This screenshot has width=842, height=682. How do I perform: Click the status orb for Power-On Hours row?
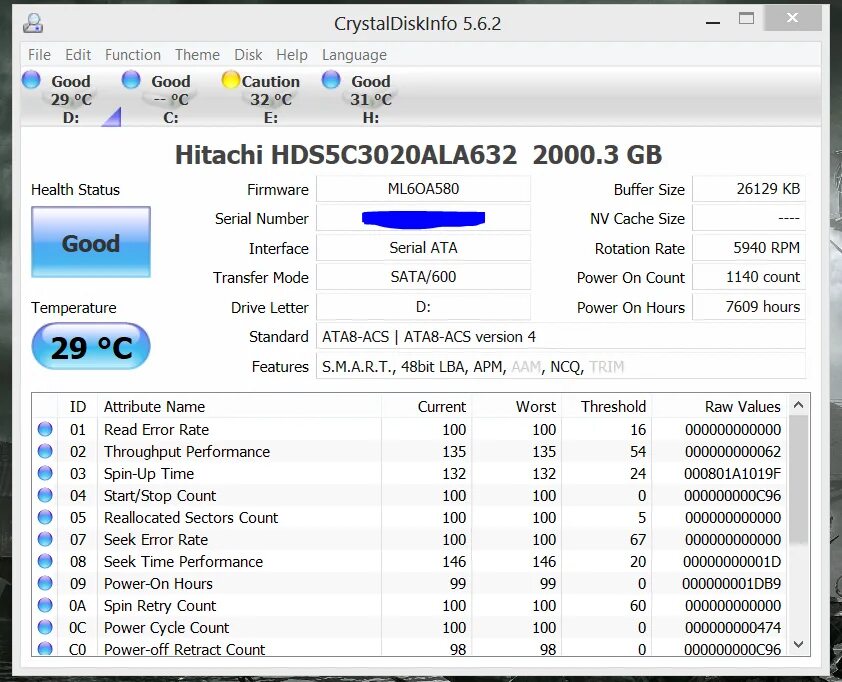pos(45,583)
